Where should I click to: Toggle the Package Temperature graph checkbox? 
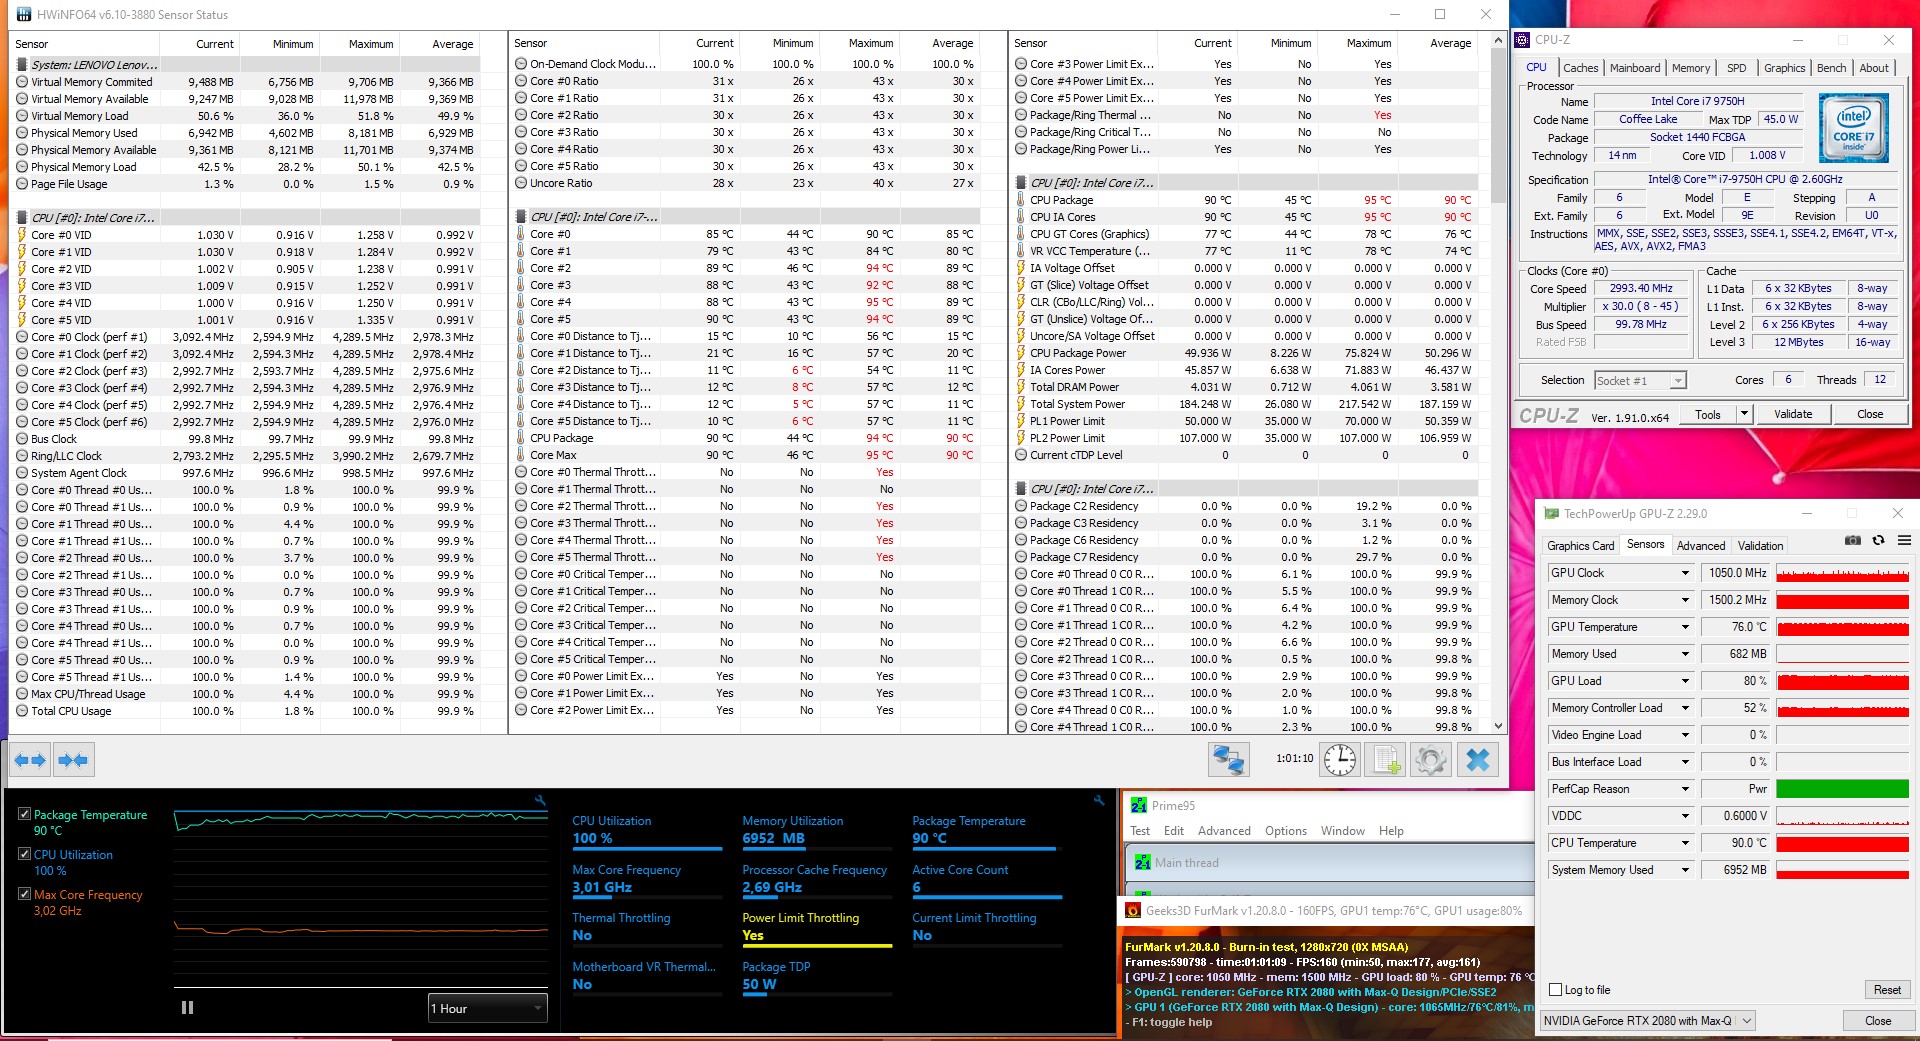[x=24, y=814]
